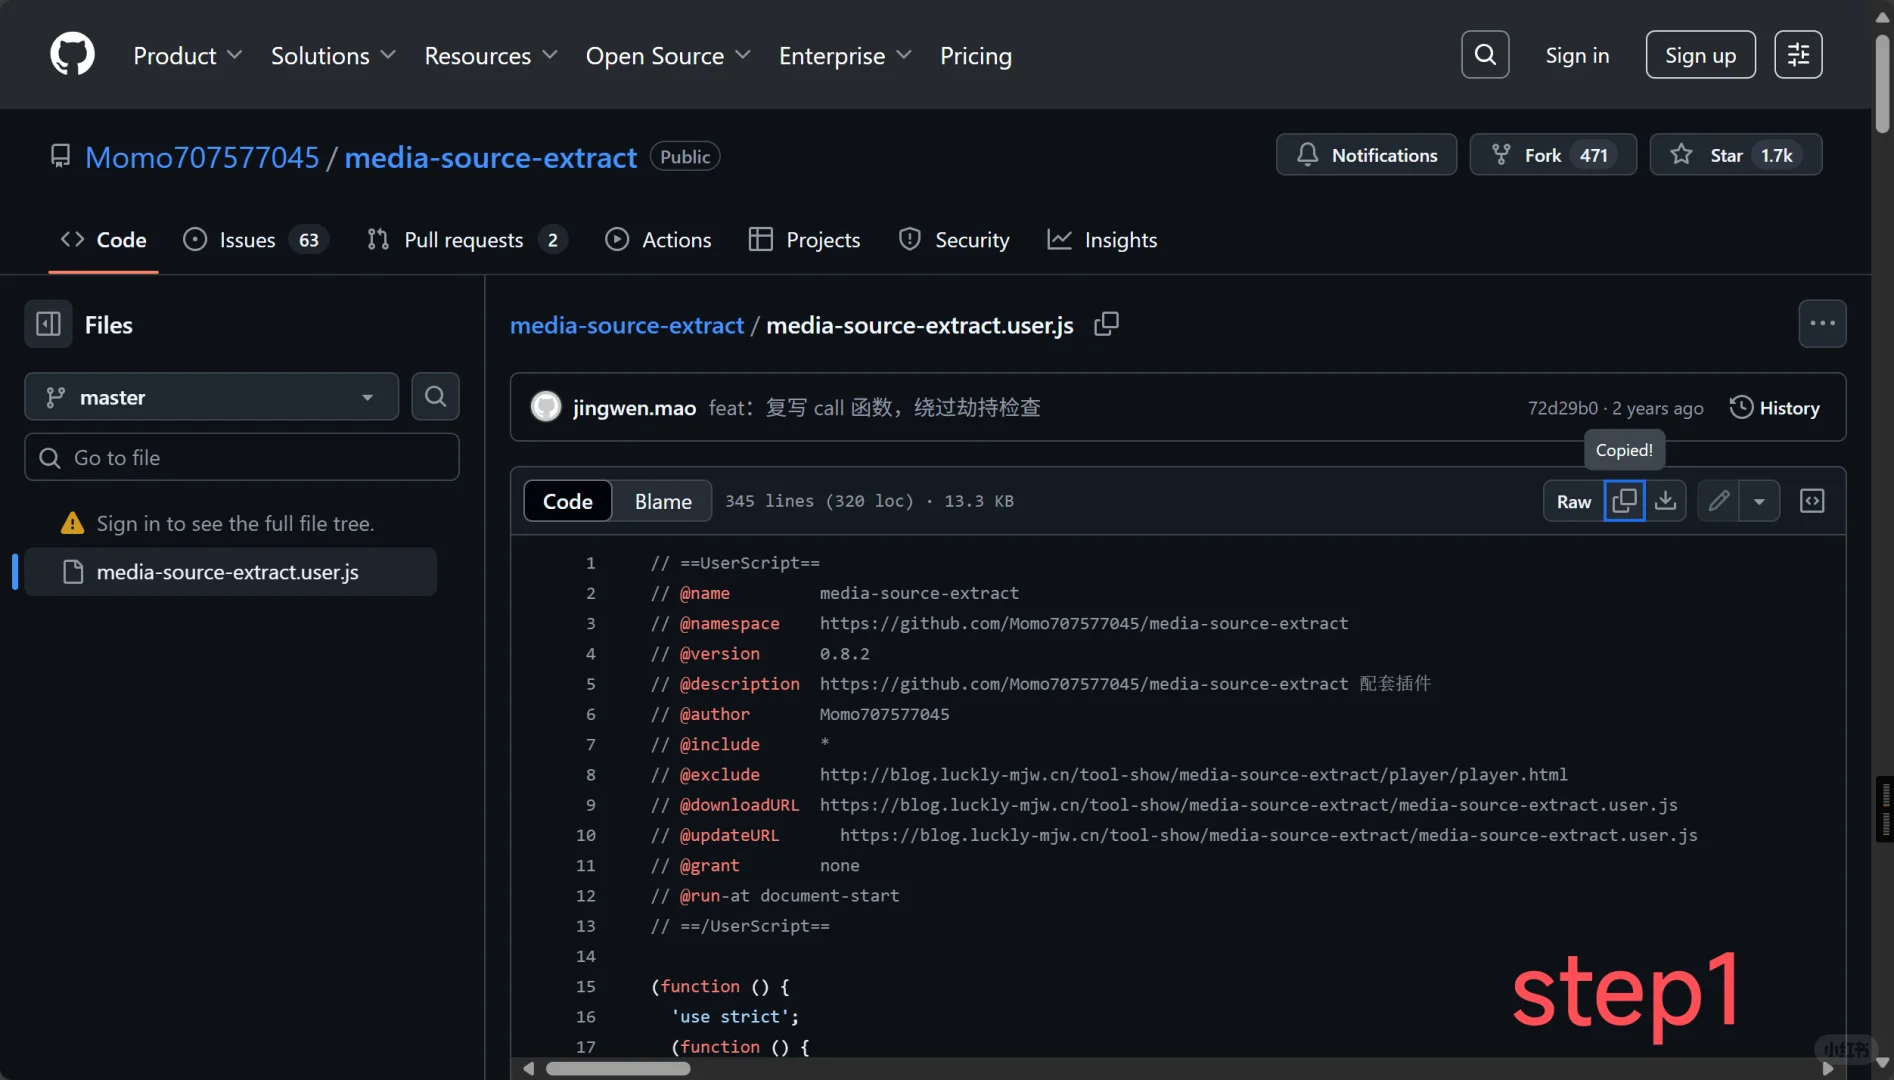The width and height of the screenshot is (1894, 1080).
Task: Open the Product menu dropdown
Action: [x=187, y=56]
